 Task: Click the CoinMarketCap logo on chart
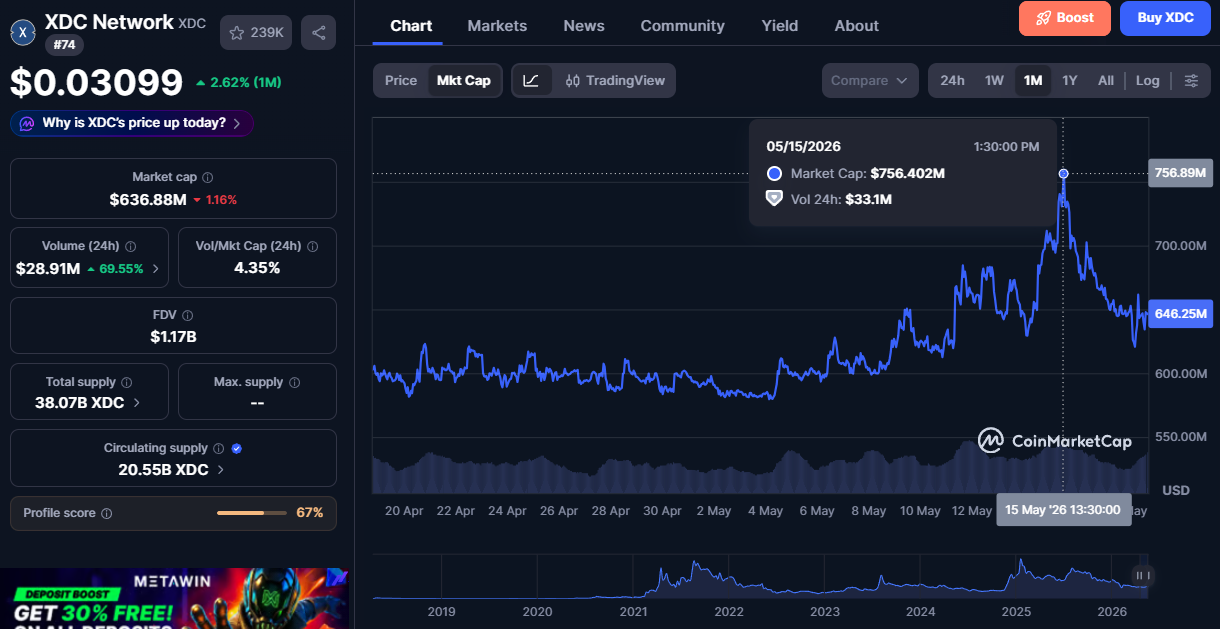1054,440
